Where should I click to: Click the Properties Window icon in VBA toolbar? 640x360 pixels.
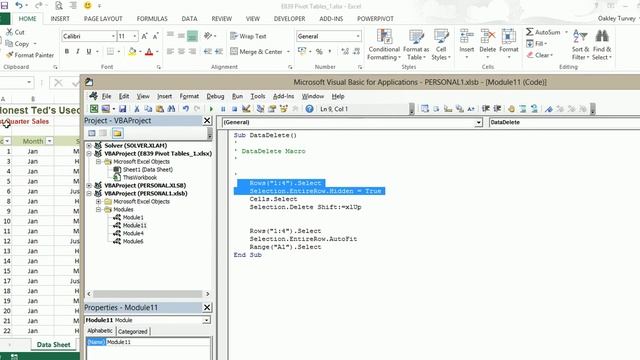pyautogui.click(x=272, y=109)
